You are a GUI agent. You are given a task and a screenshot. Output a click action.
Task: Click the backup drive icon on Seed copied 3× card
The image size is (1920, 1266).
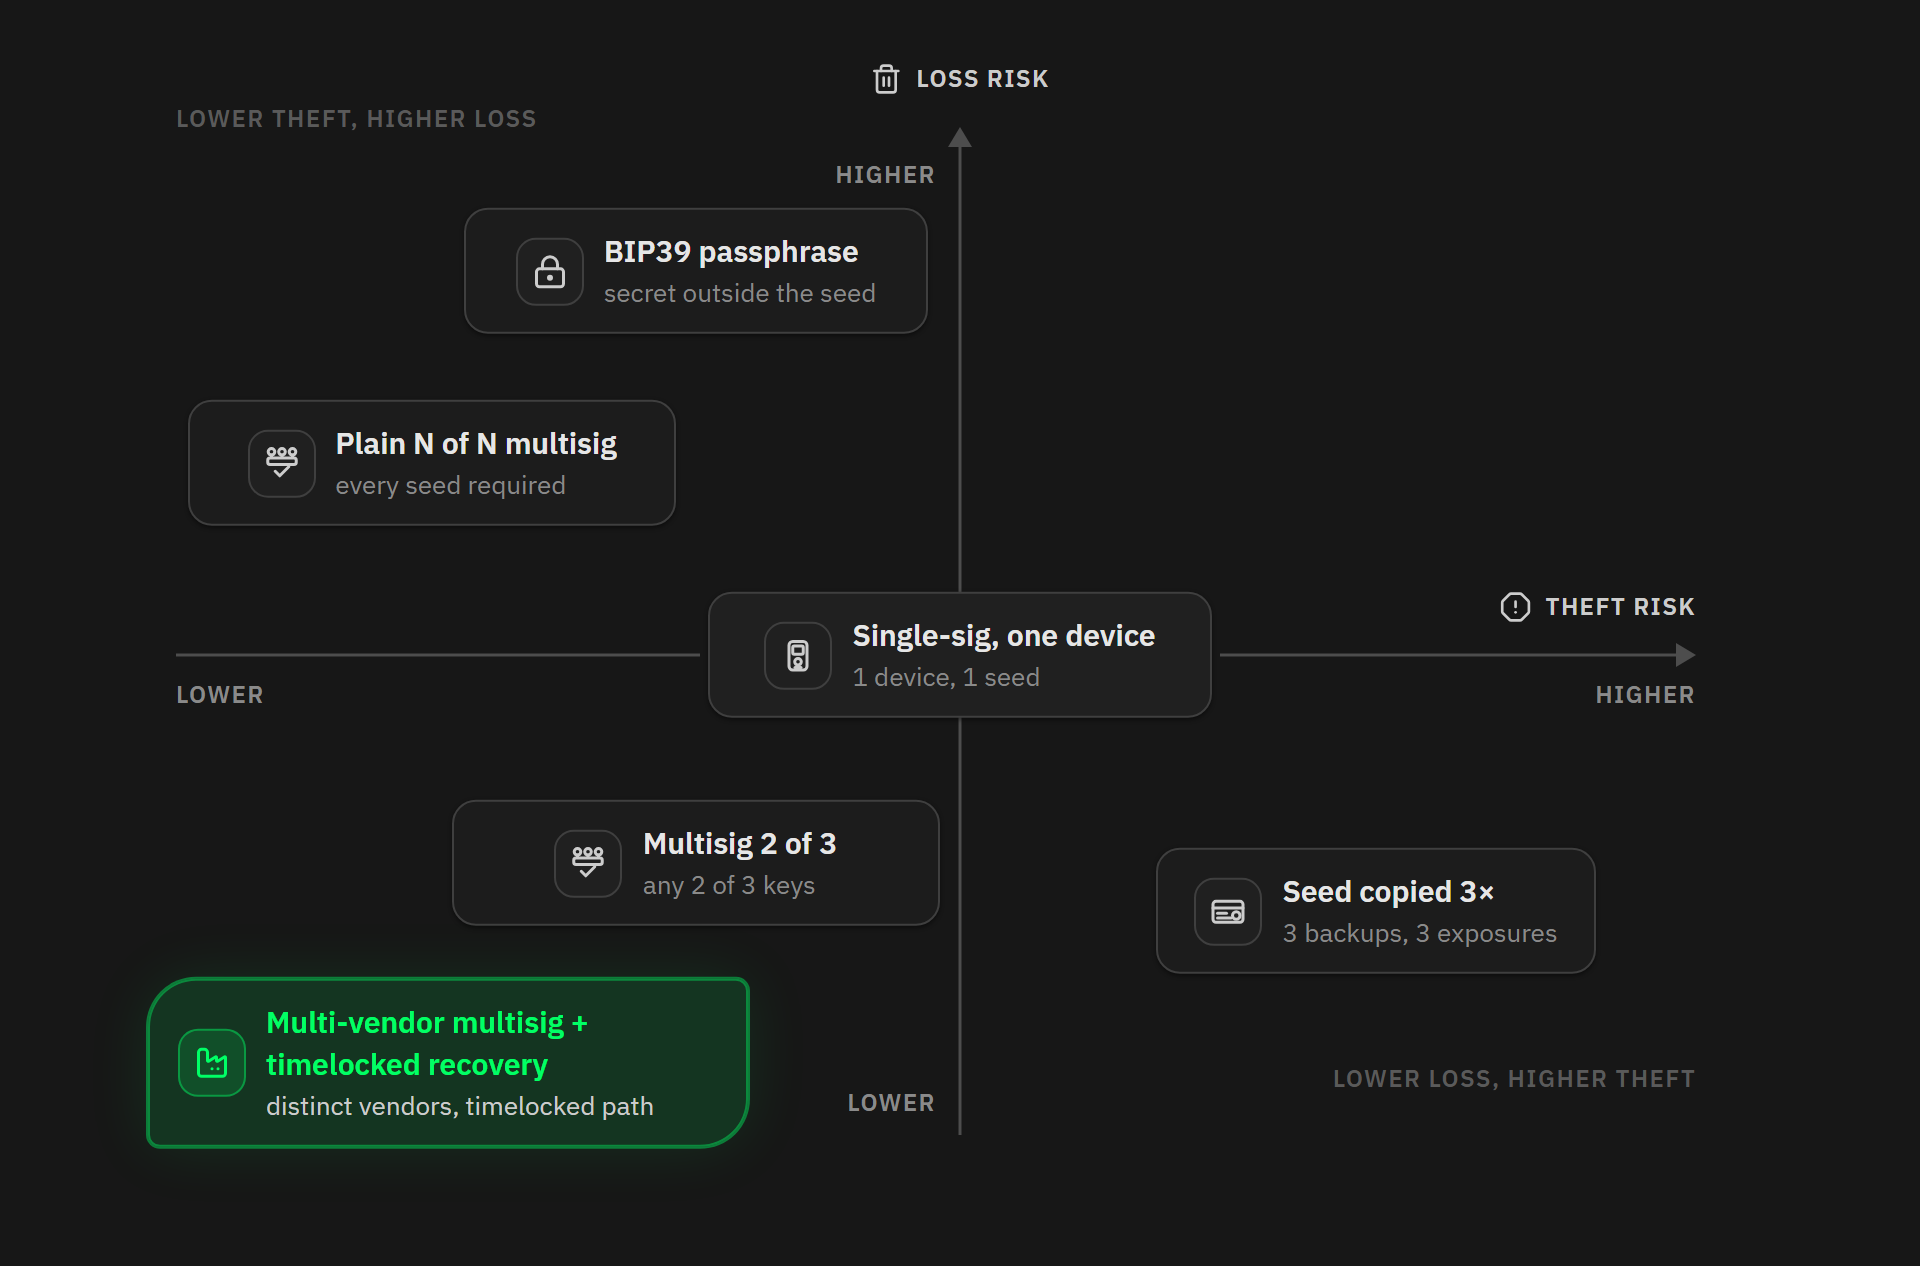pyautogui.click(x=1228, y=912)
